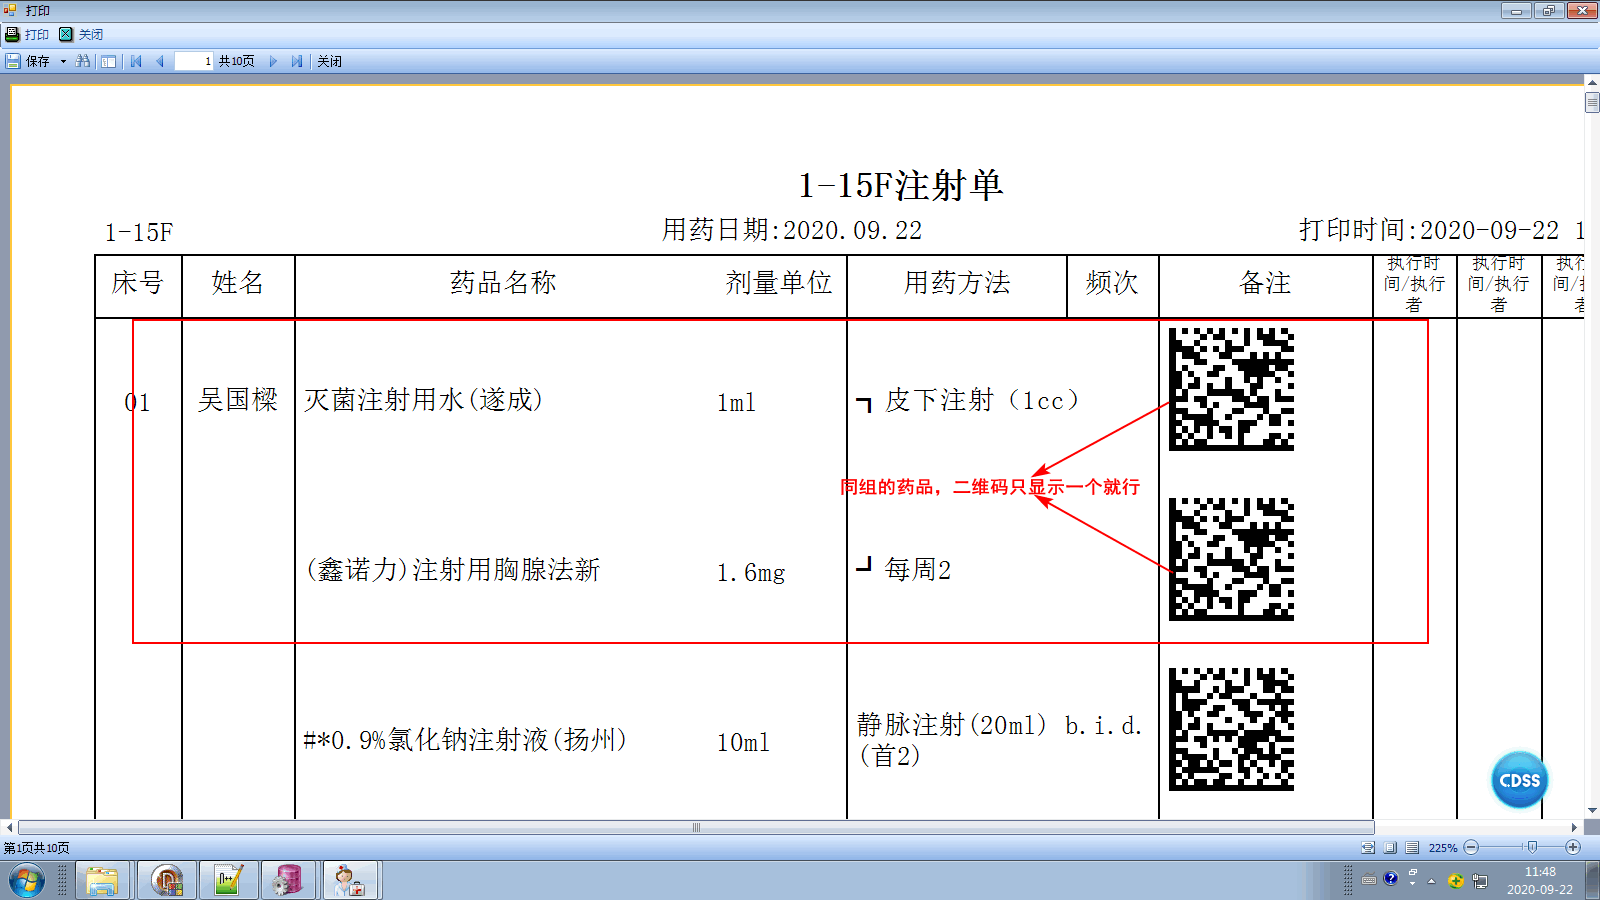The image size is (1600, 900).
Task: Click the horizontal scrollbar thumb
Action: point(696,827)
